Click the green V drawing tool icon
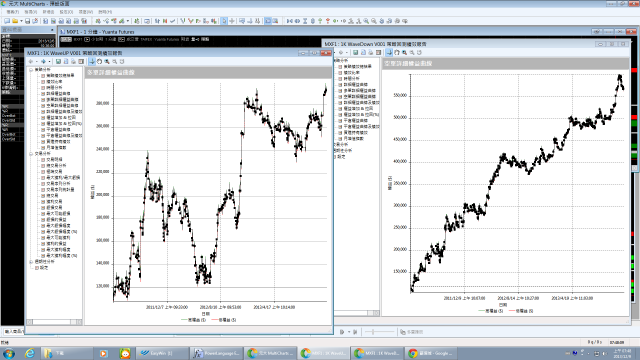The height and width of the screenshot is (360, 640). coord(182,21)
